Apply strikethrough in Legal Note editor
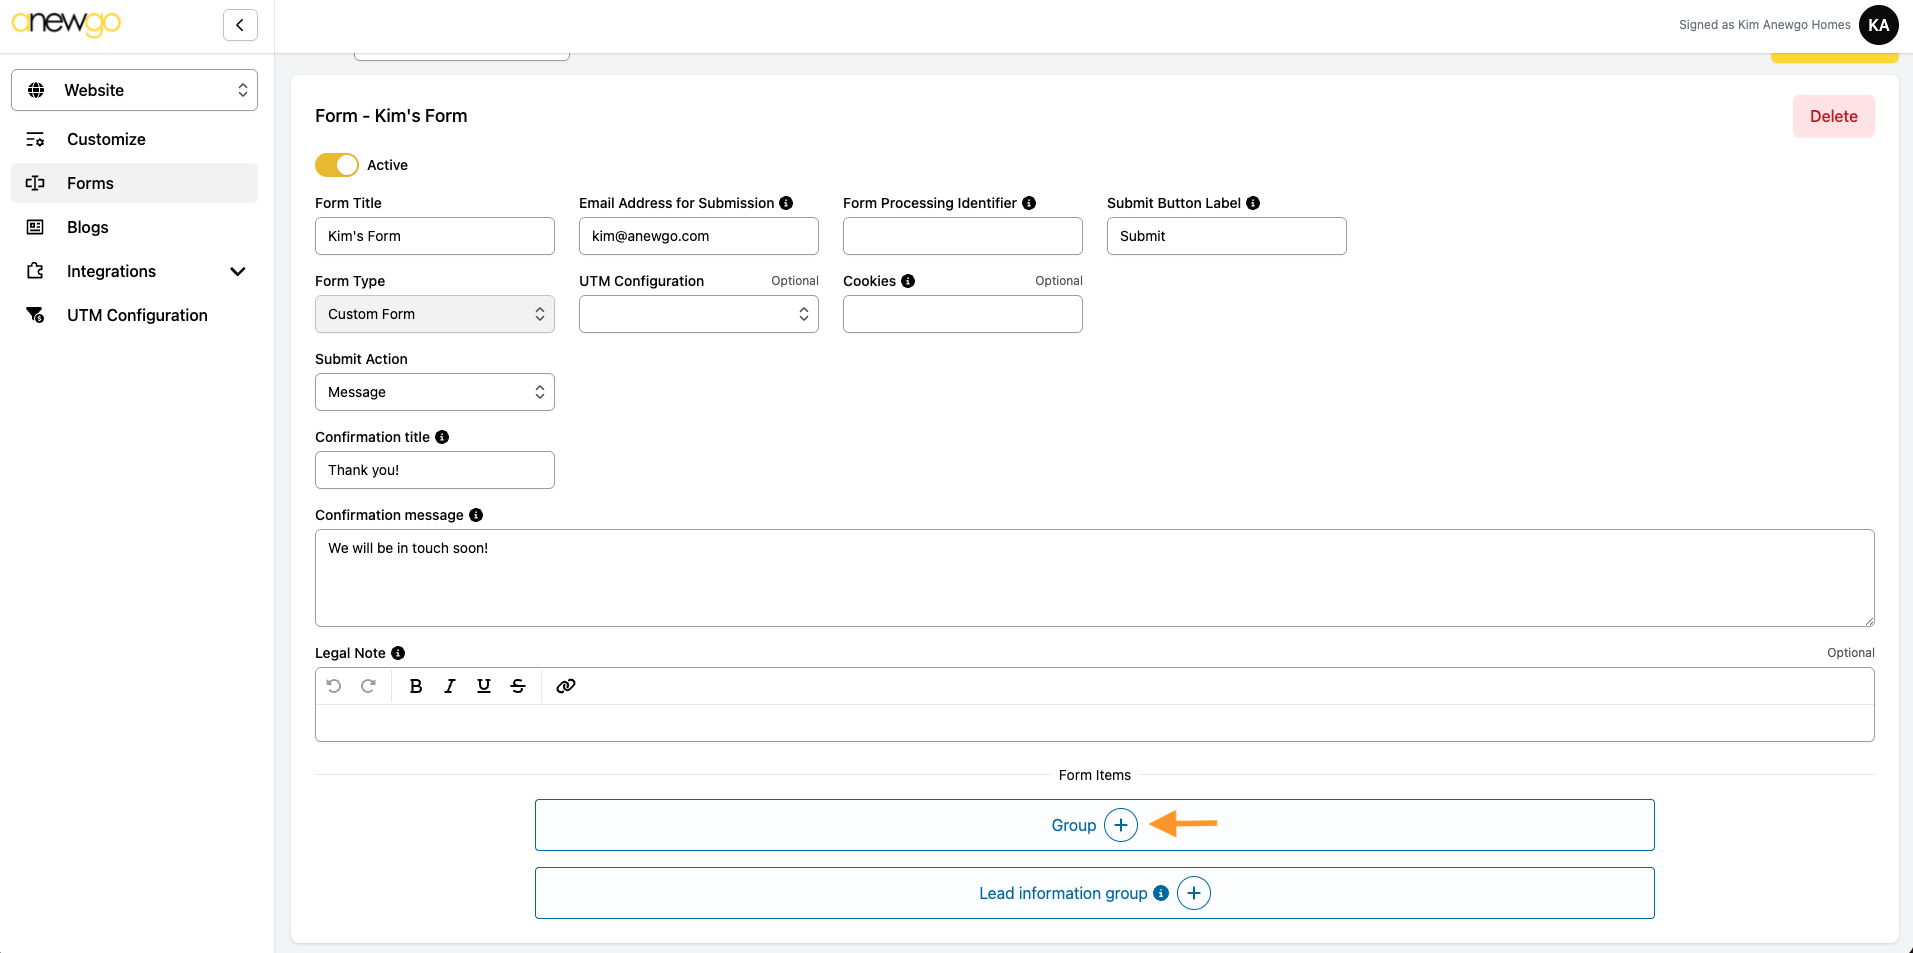This screenshot has width=1913, height=953. tap(518, 686)
